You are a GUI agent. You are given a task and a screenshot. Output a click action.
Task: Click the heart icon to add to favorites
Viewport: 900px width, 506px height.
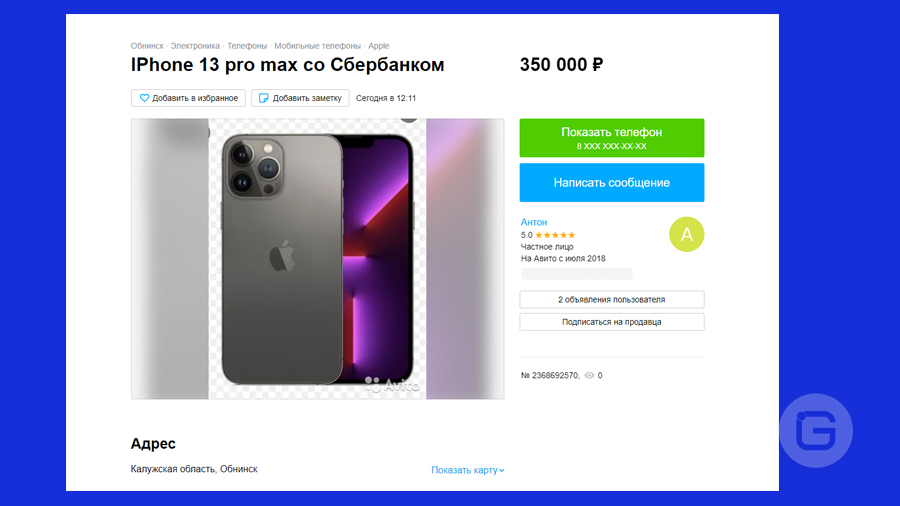coord(144,98)
